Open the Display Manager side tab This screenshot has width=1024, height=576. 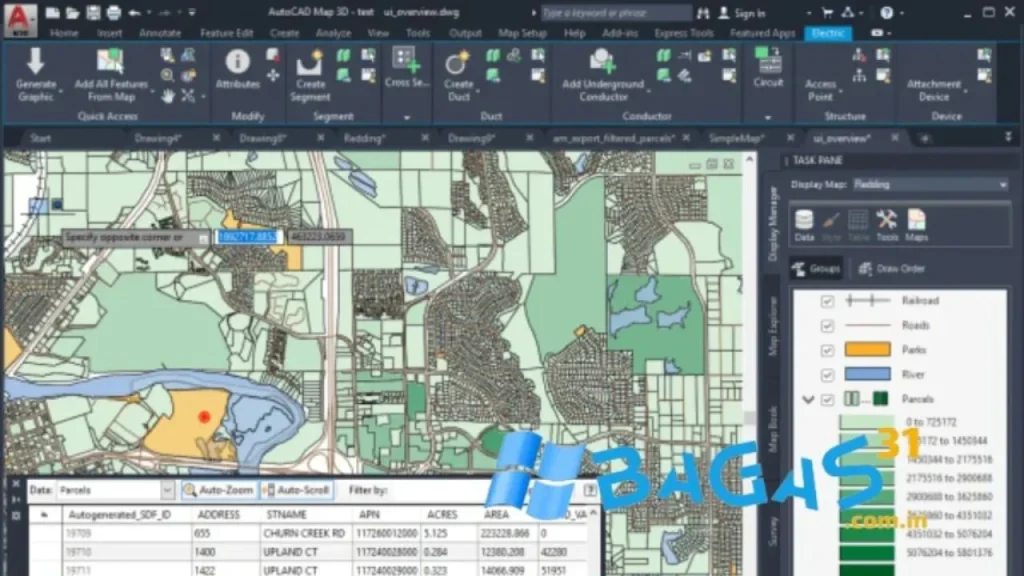coord(773,223)
